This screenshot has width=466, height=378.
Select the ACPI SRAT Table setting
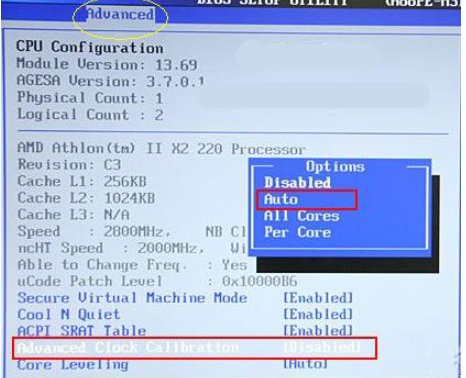pyautogui.click(x=82, y=331)
